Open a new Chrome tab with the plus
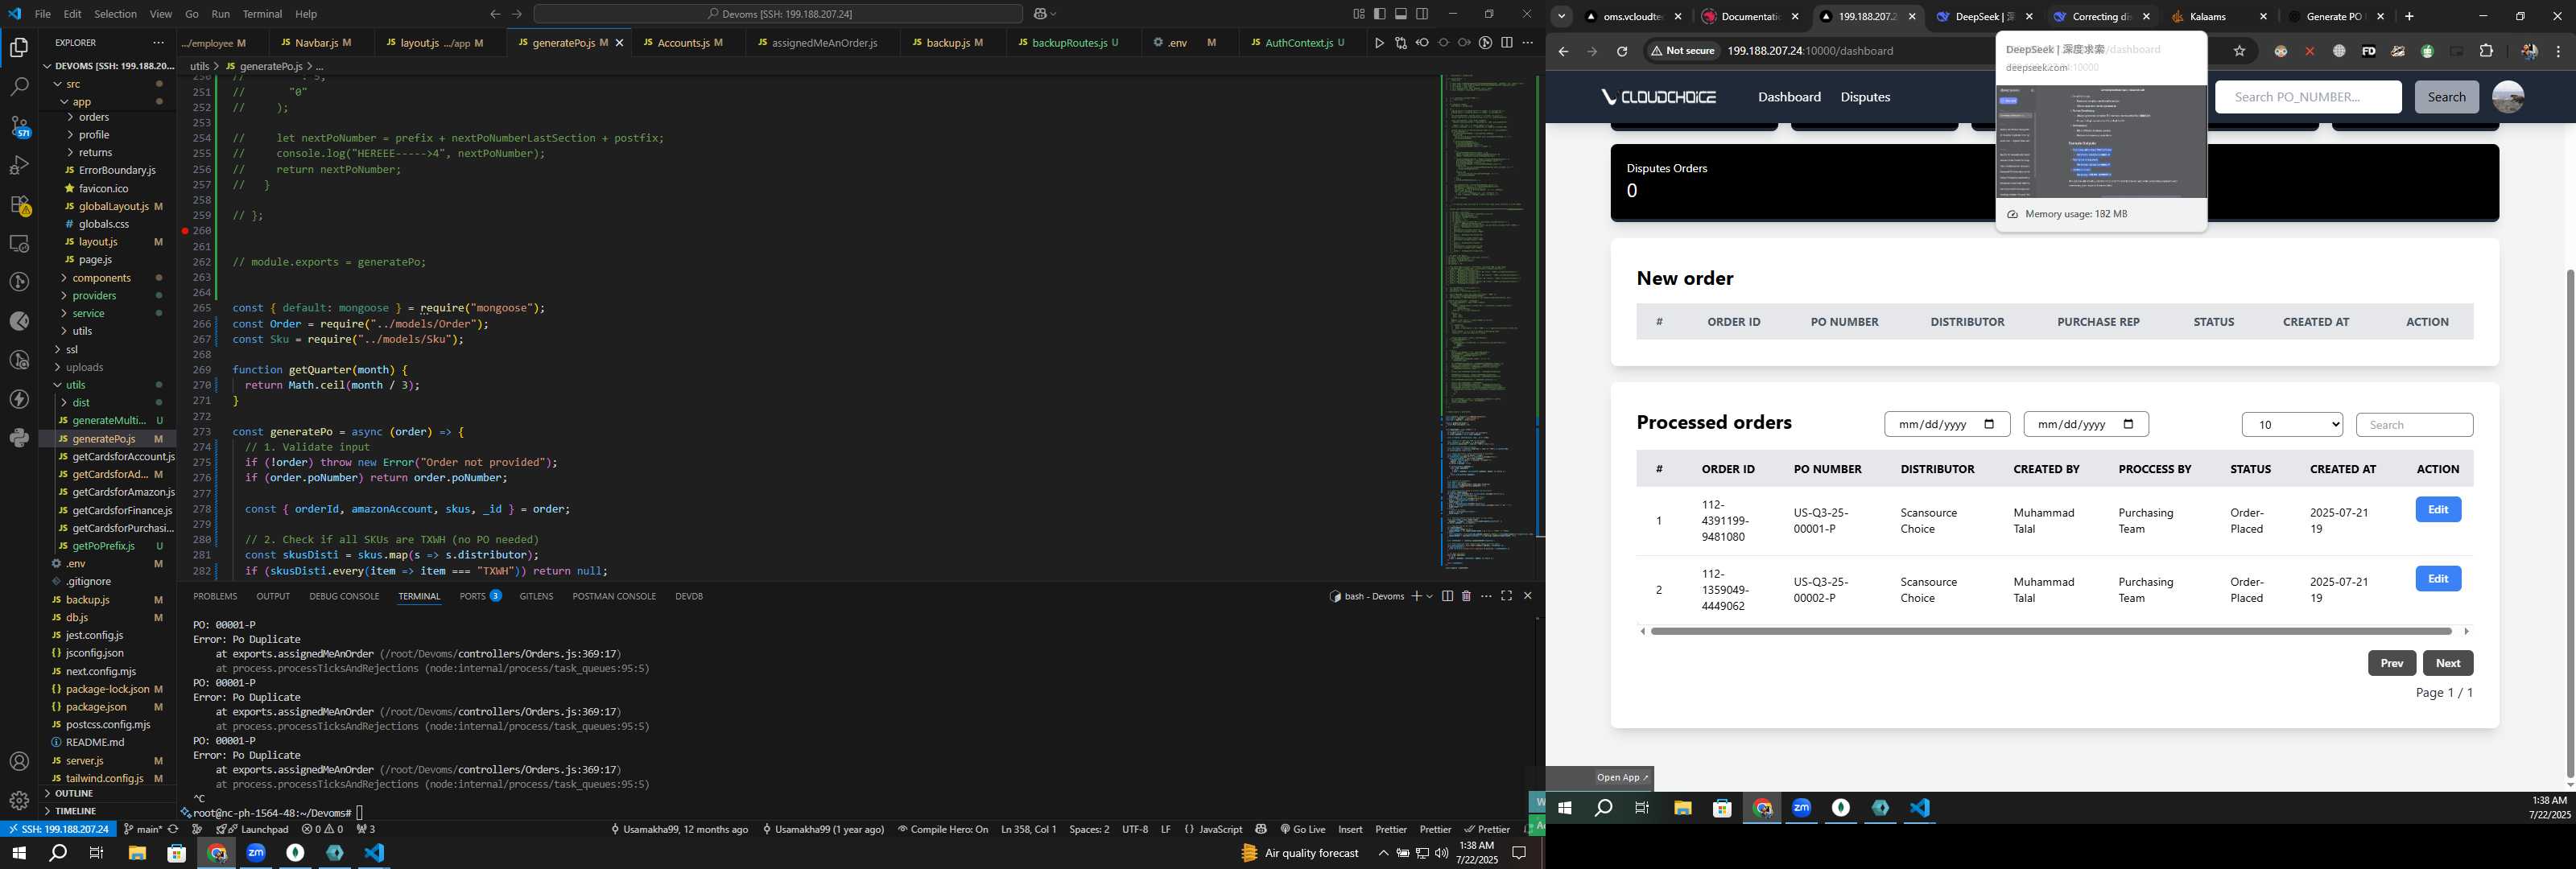The image size is (2576, 869). coord(2409,16)
